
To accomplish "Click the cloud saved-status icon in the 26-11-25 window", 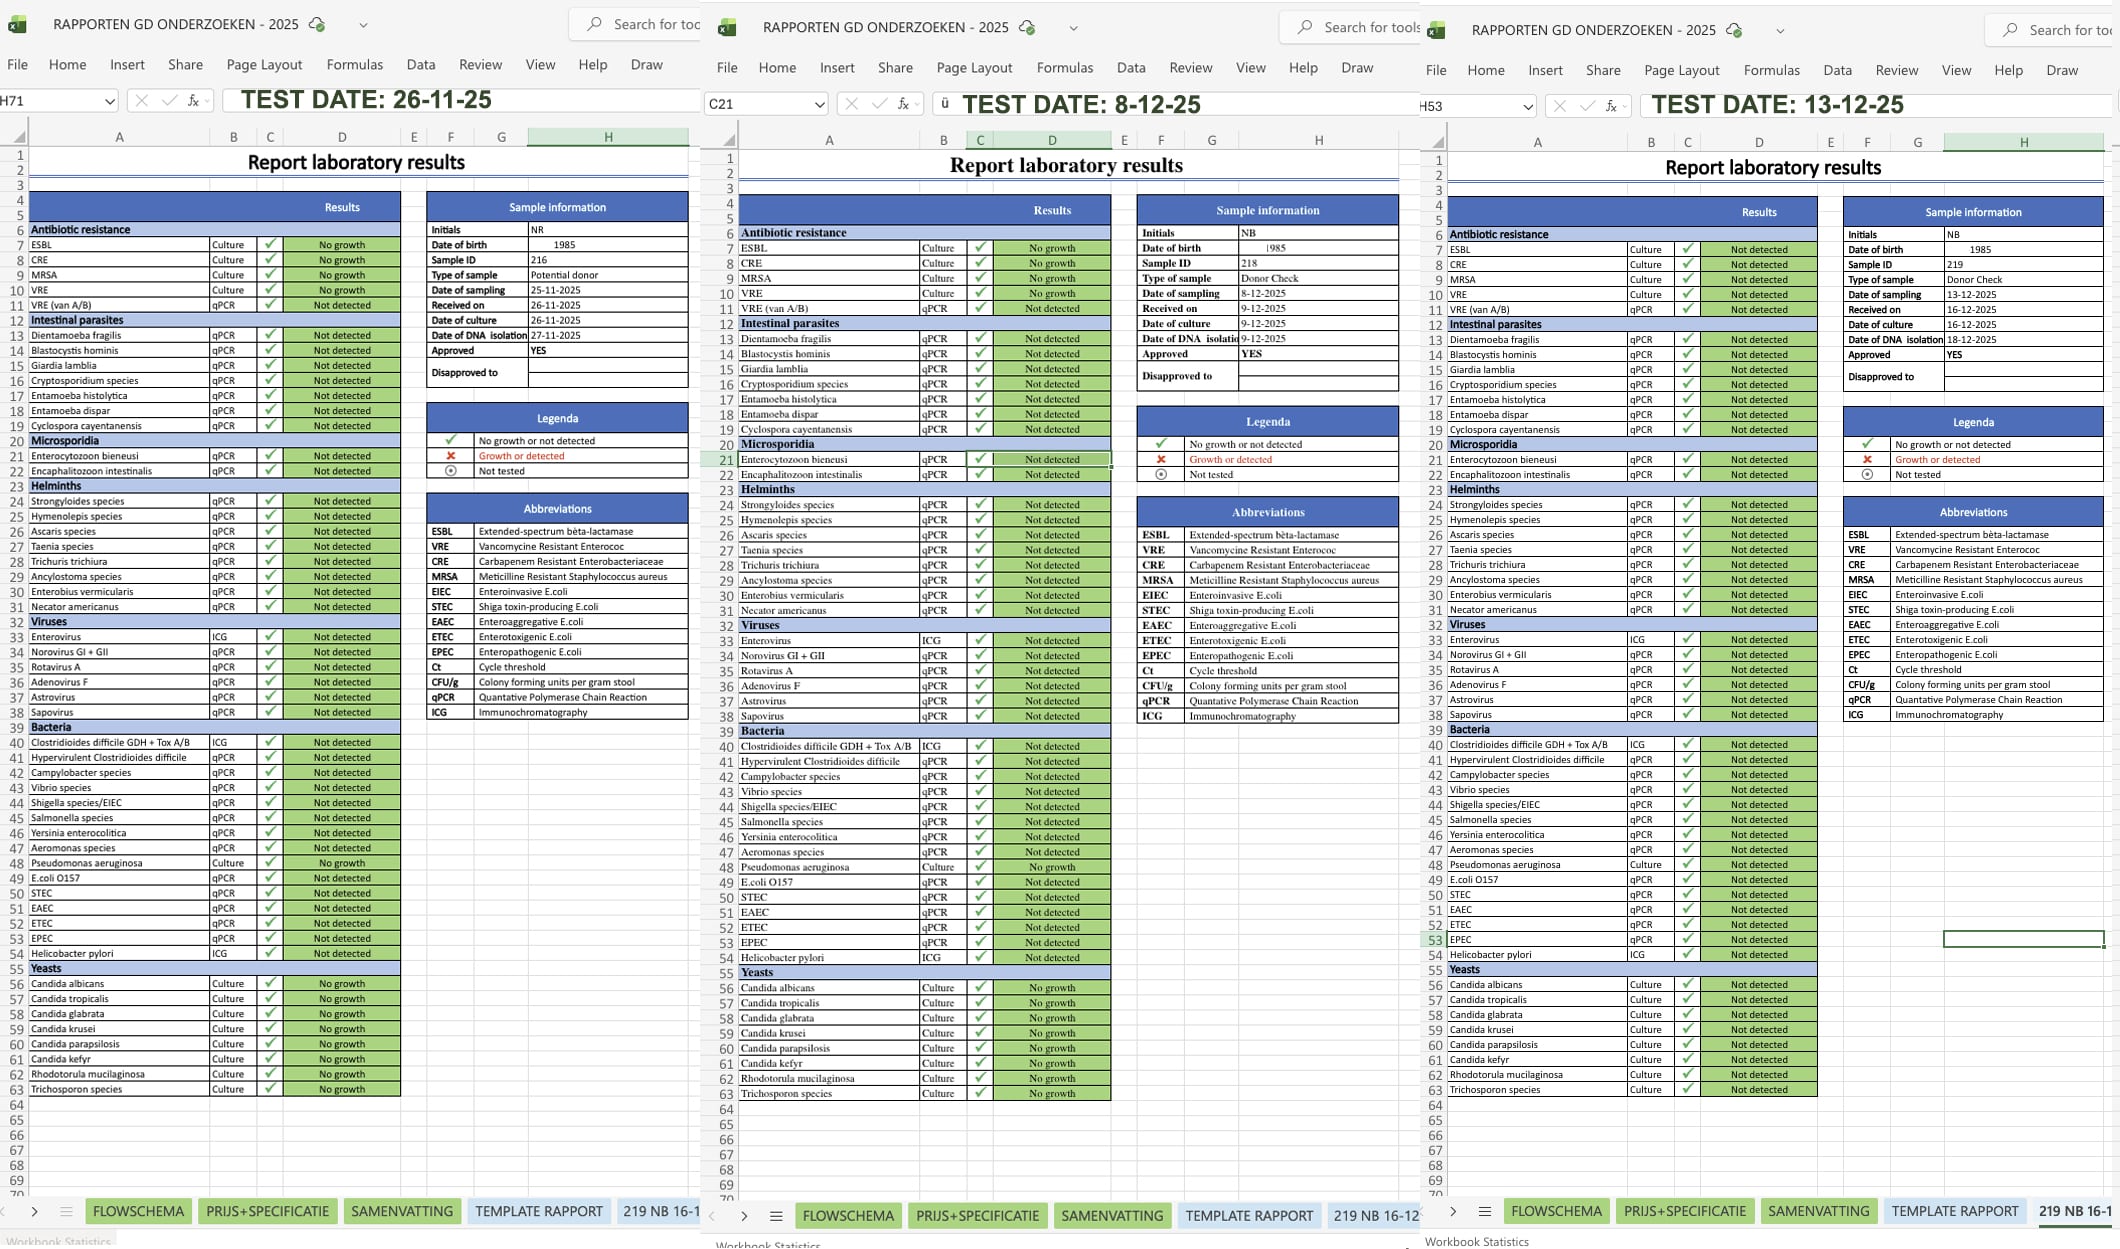I will (x=317, y=24).
